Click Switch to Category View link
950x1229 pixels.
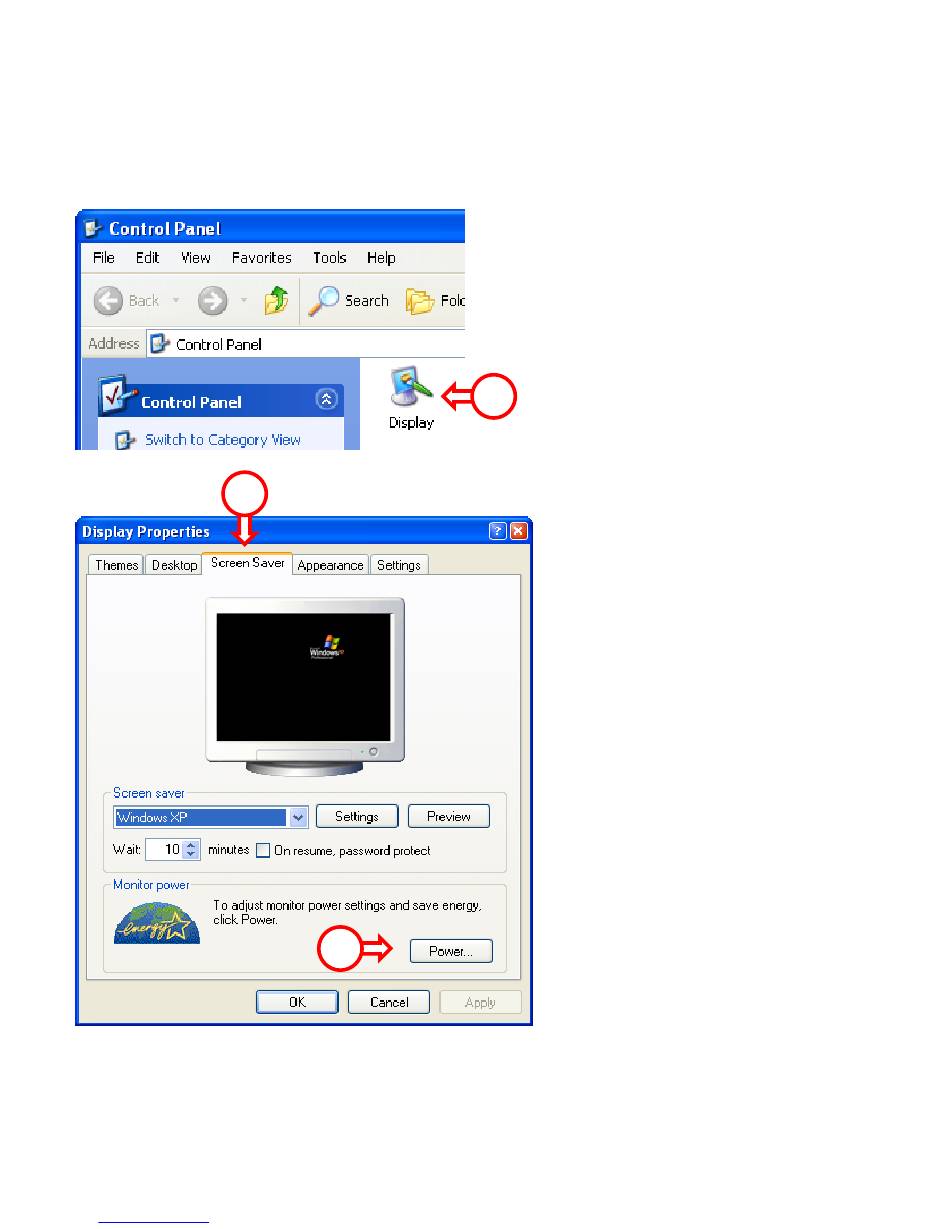pos(223,439)
